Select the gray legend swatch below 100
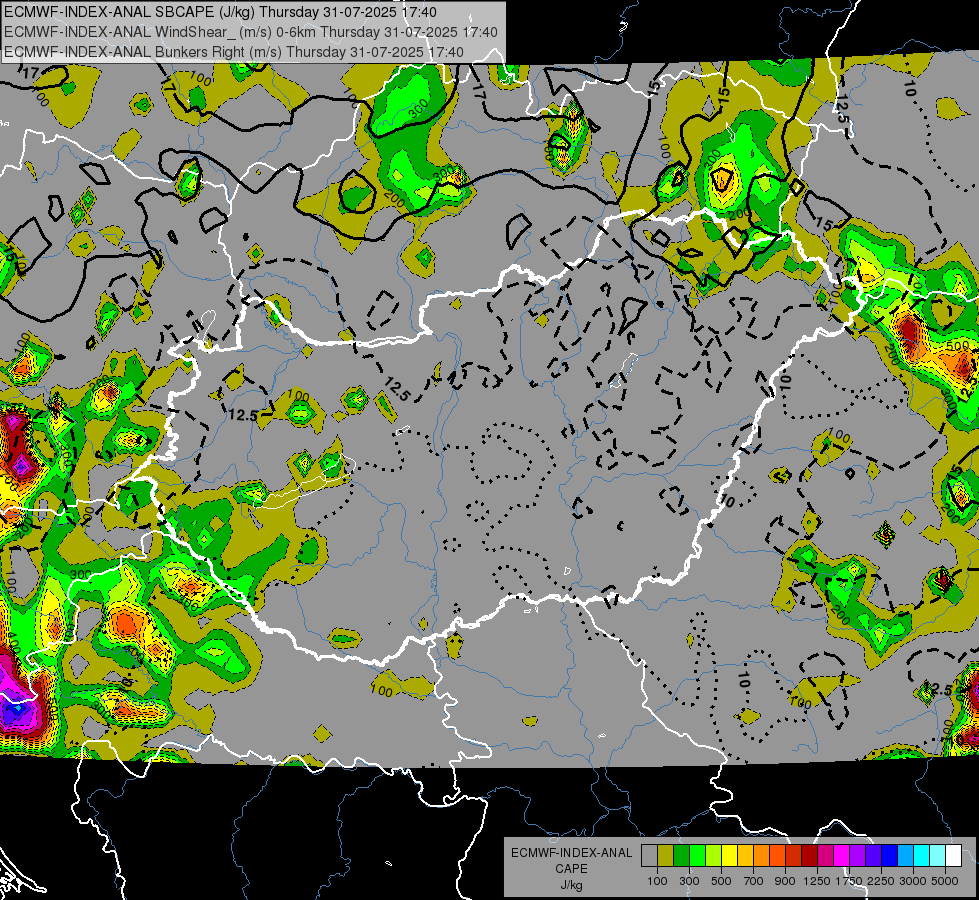Image resolution: width=979 pixels, height=900 pixels. click(x=649, y=856)
